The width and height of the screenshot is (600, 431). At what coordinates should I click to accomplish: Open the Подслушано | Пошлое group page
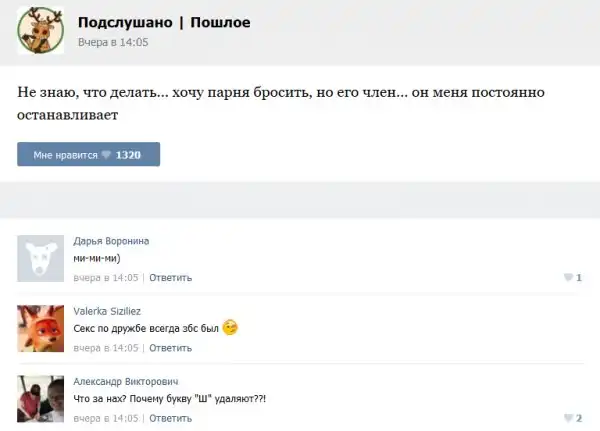[x=164, y=22]
